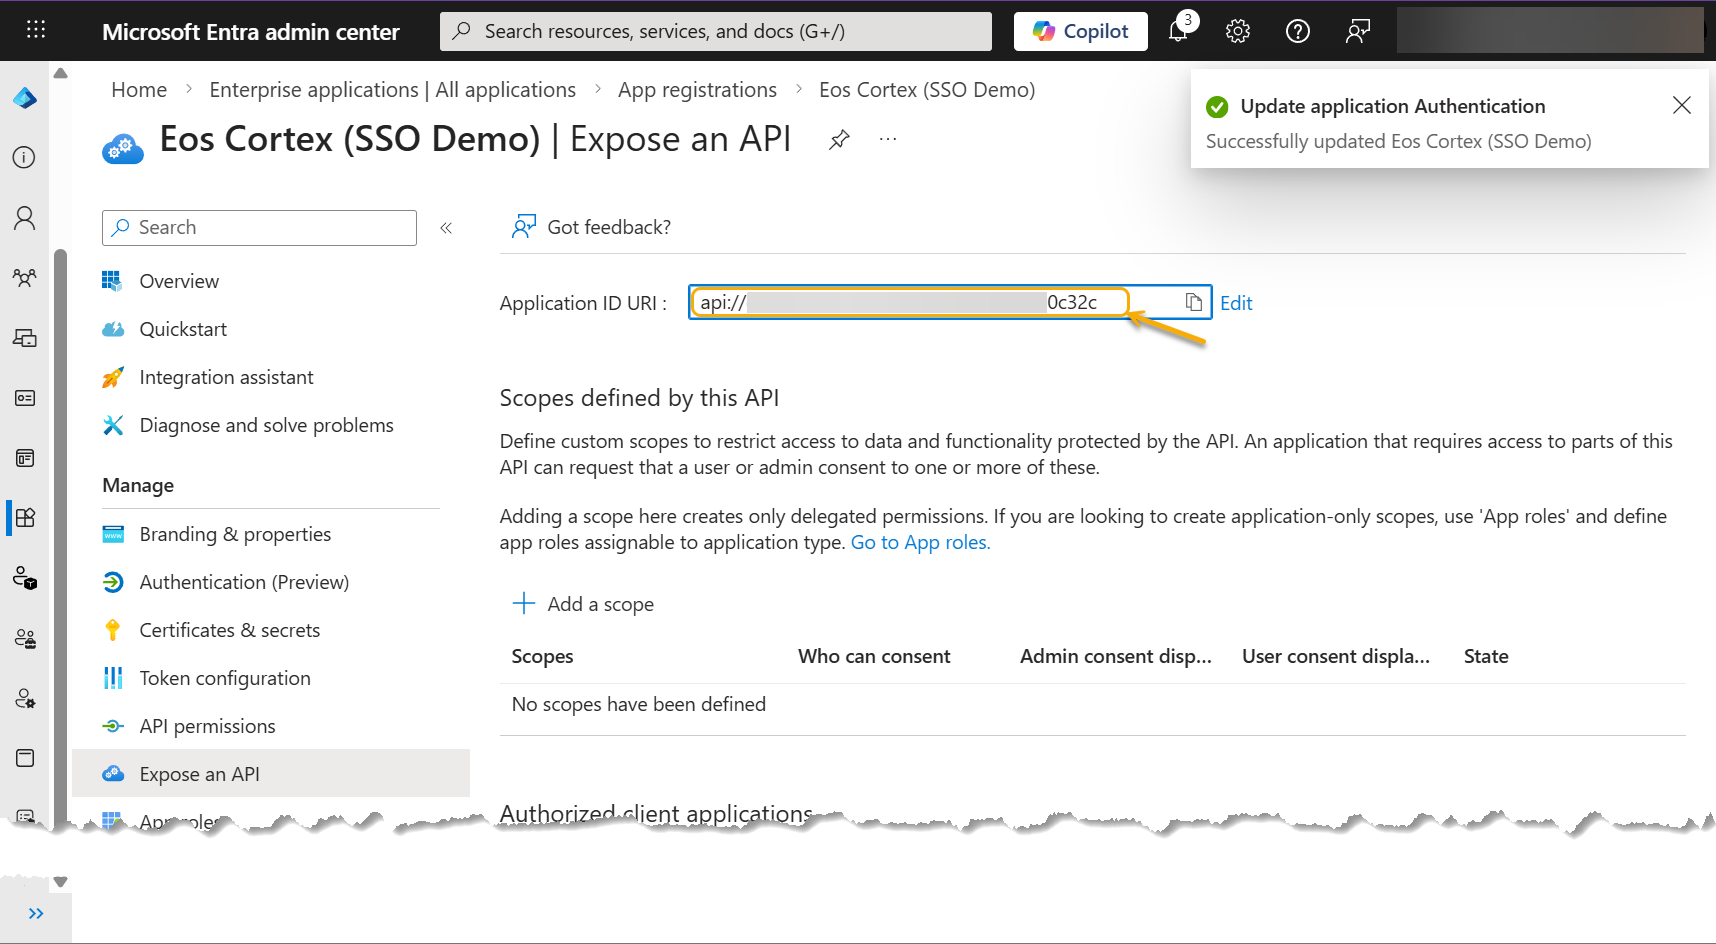The height and width of the screenshot is (944, 1716).
Task: Go to Home breadcrumb
Action: (139, 90)
